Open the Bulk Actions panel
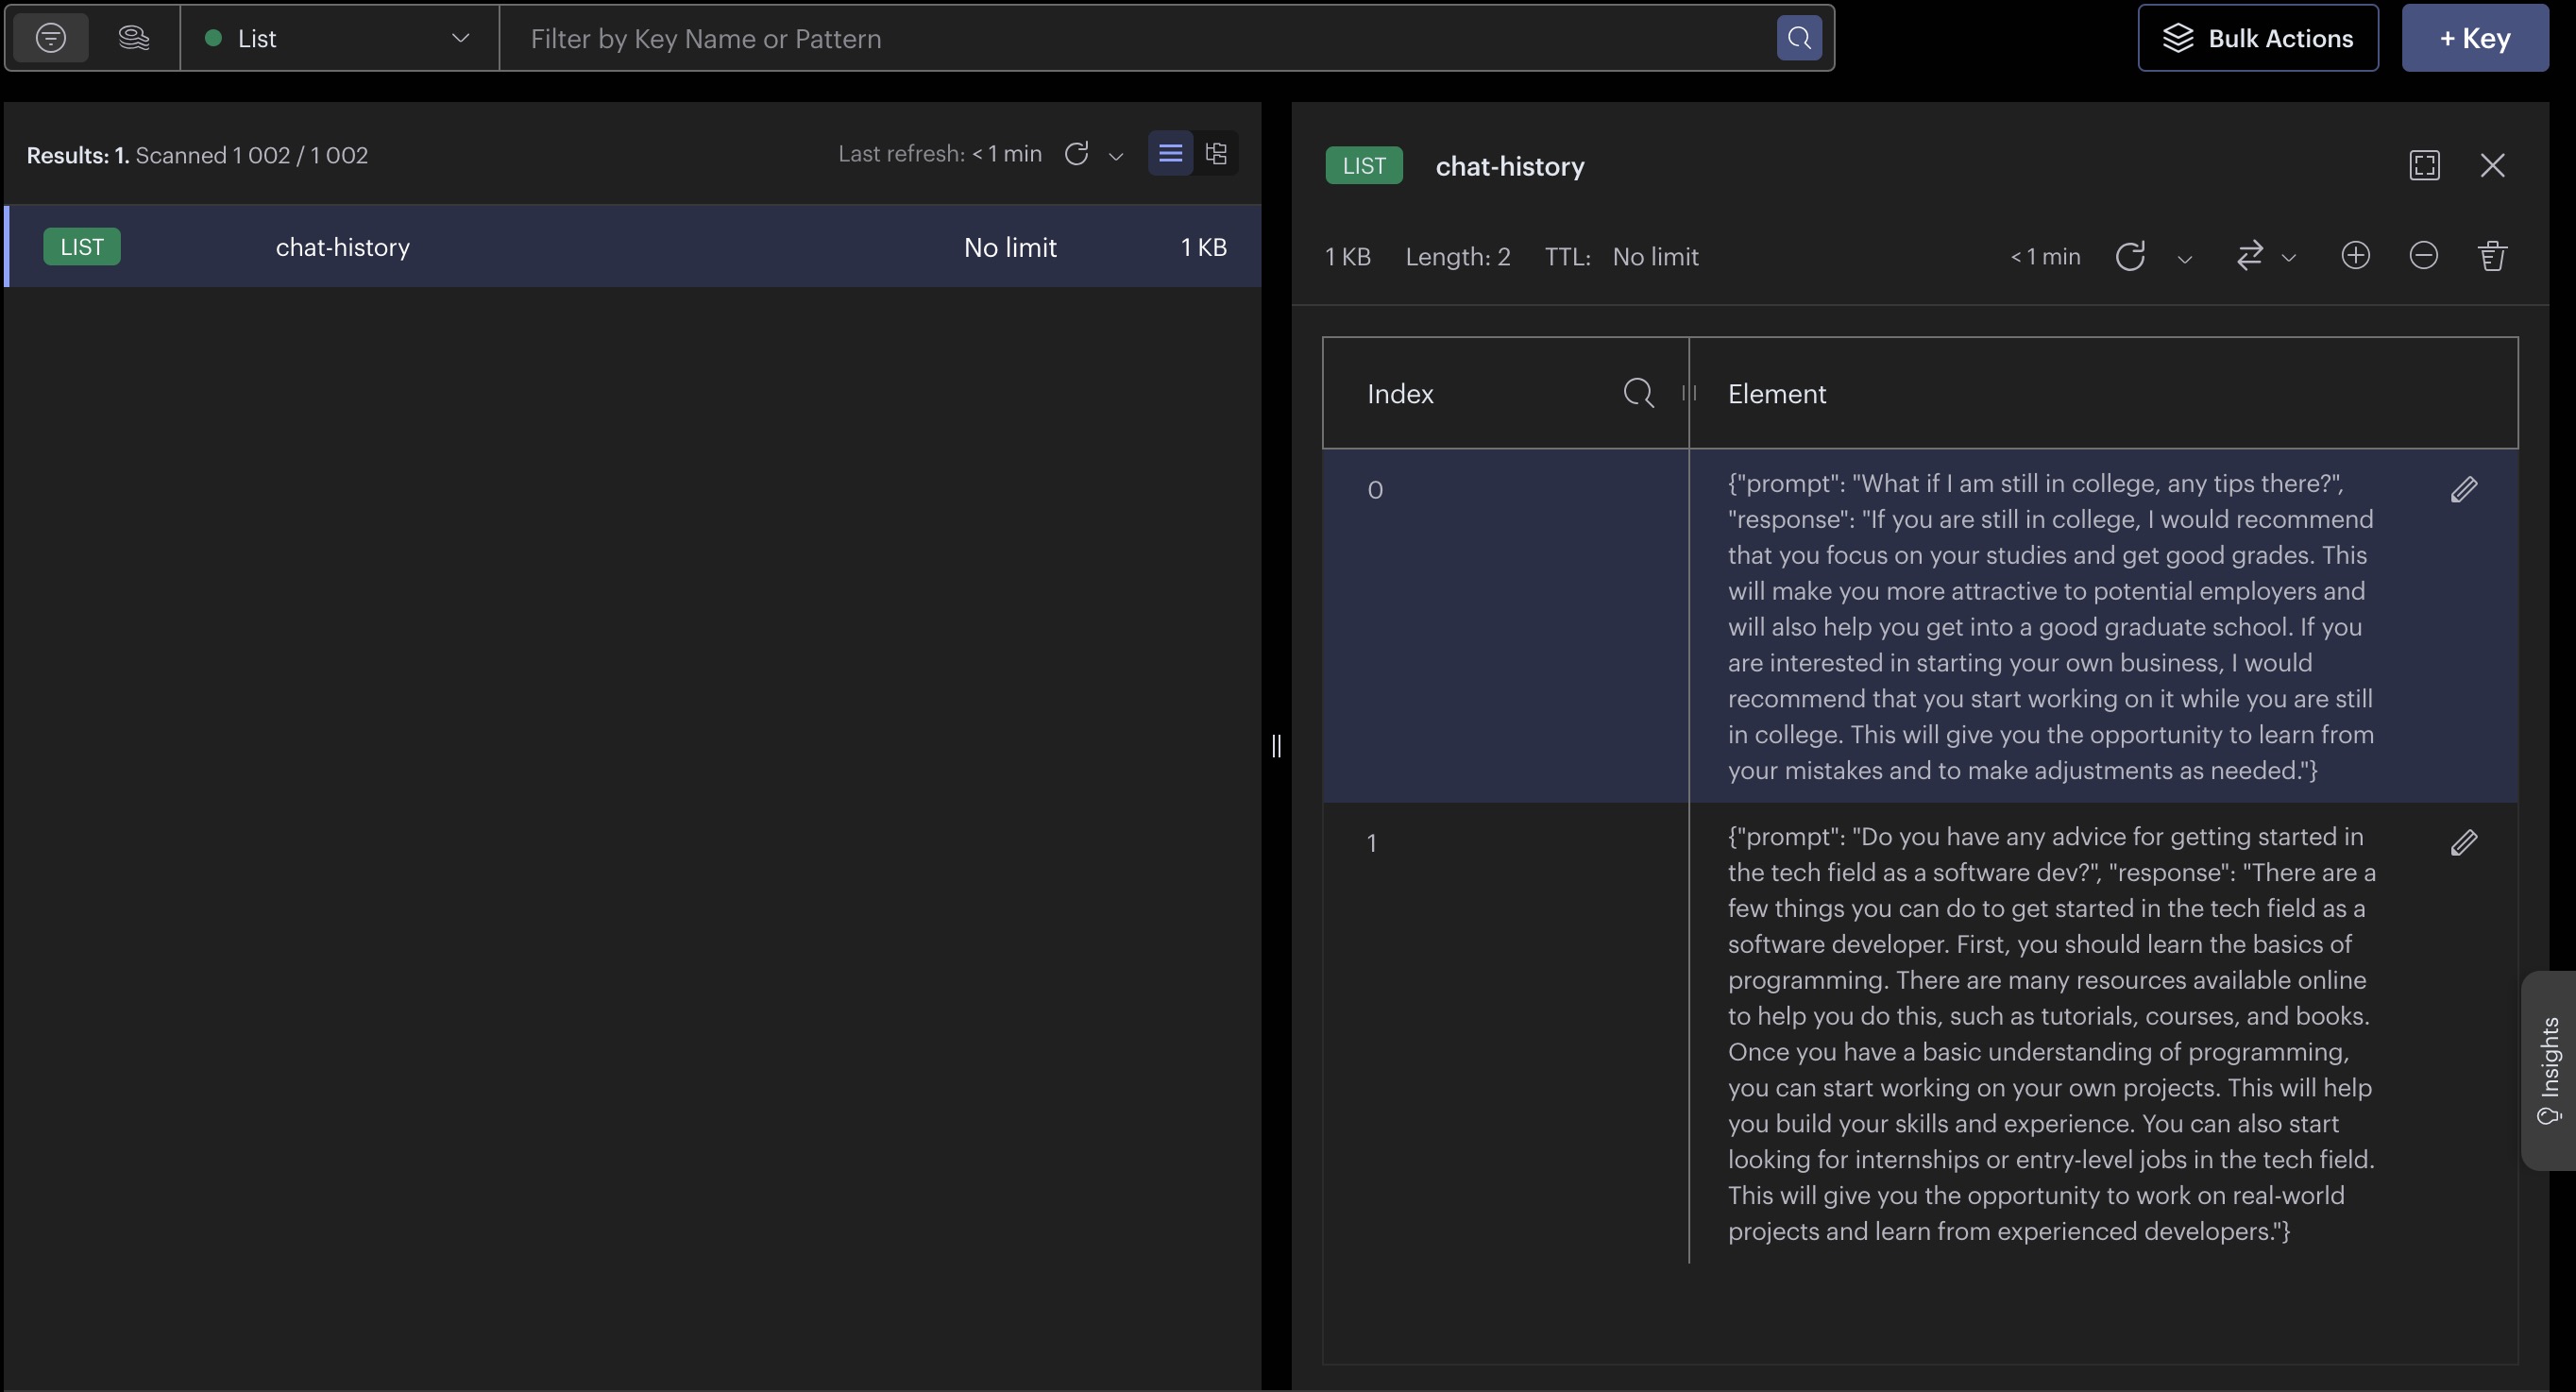 point(2257,39)
